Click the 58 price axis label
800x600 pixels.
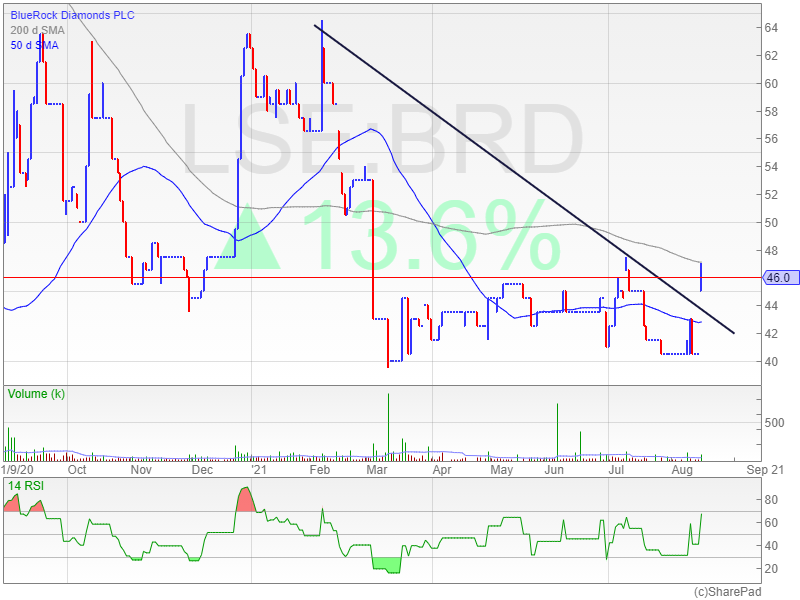click(771, 111)
